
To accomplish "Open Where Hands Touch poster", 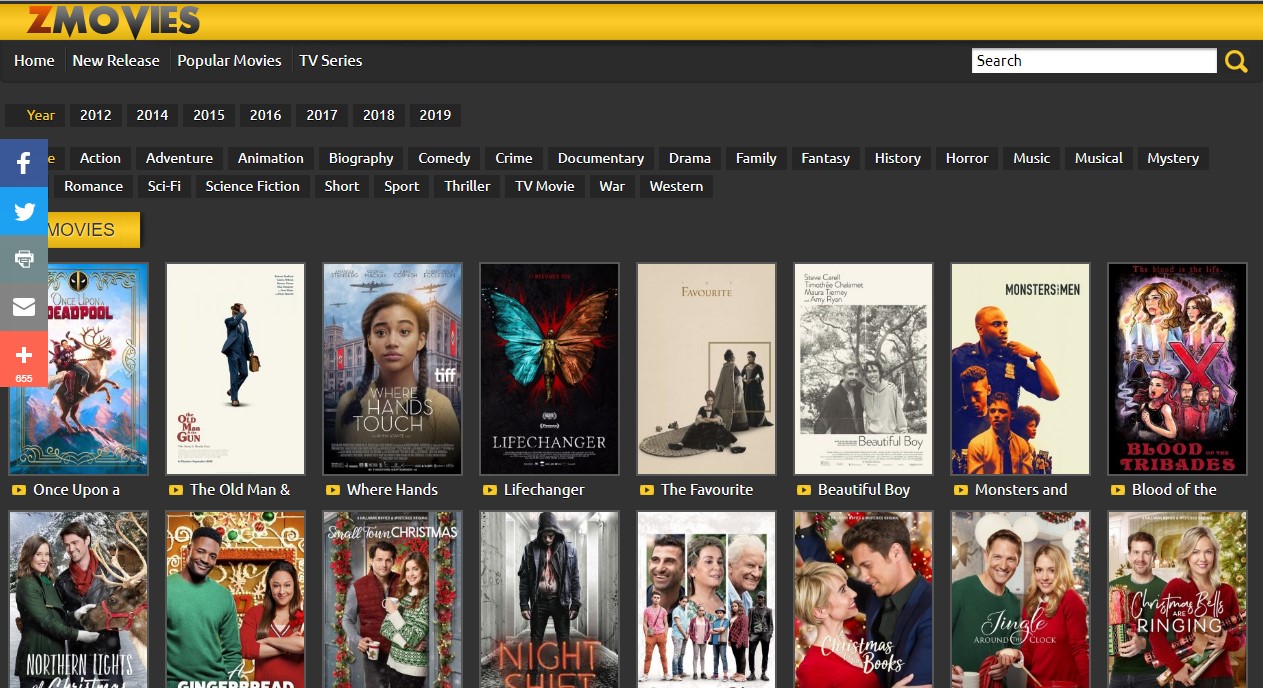I will click(392, 369).
